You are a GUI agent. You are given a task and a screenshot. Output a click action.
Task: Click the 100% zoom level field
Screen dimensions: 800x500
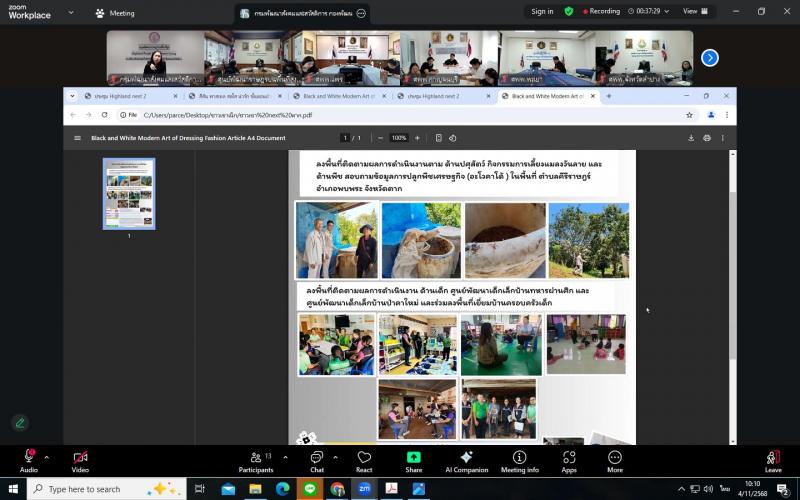[398, 138]
